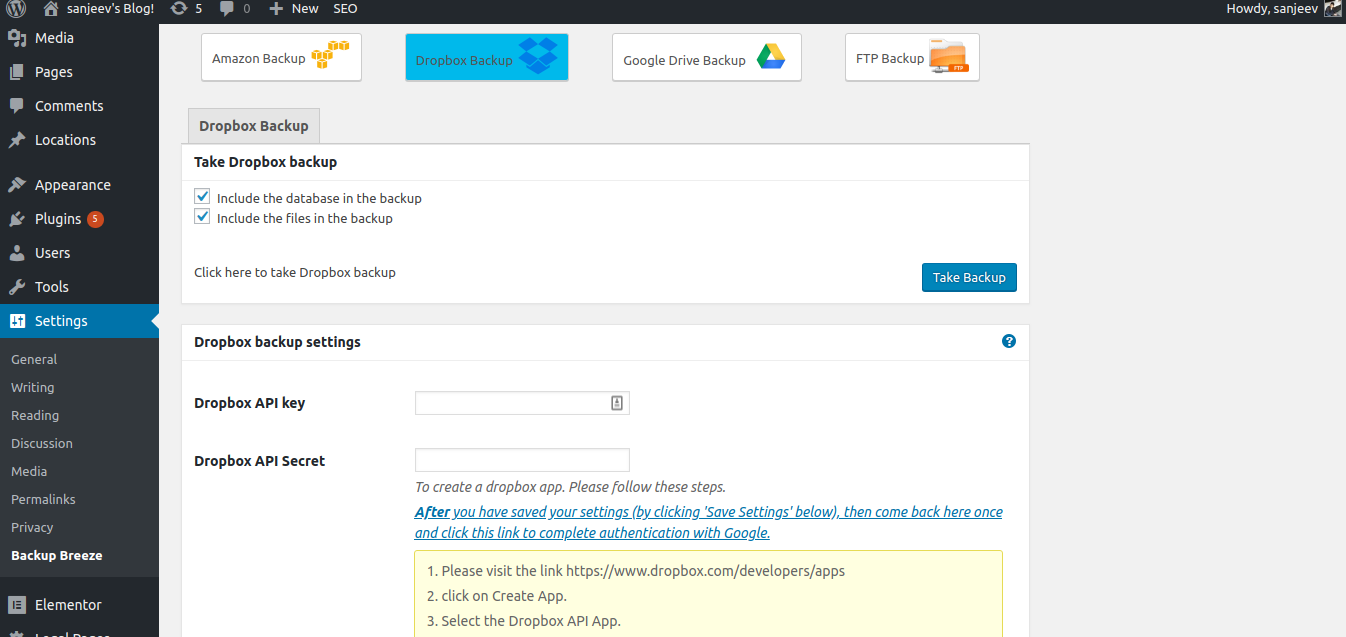This screenshot has width=1346, height=637.
Task: Go to Media in the sidebar menu
Action: 54,38
